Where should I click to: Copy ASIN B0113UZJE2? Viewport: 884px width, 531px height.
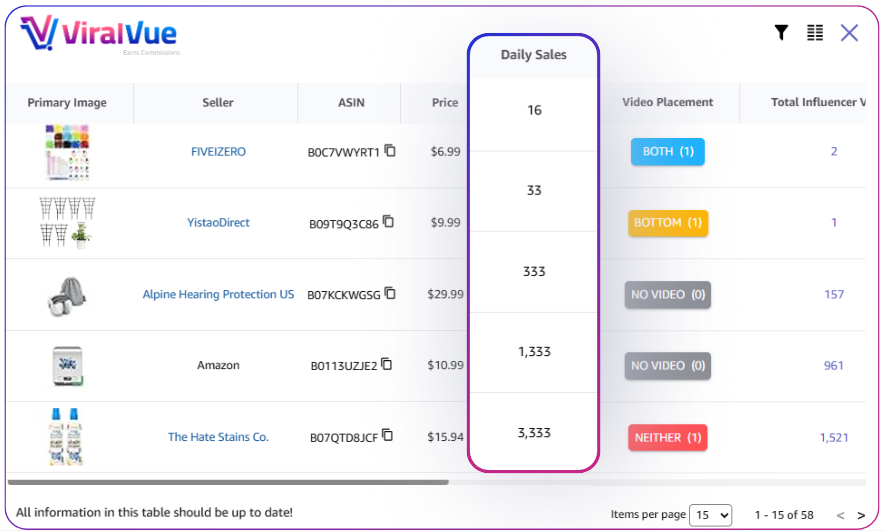click(x=386, y=364)
